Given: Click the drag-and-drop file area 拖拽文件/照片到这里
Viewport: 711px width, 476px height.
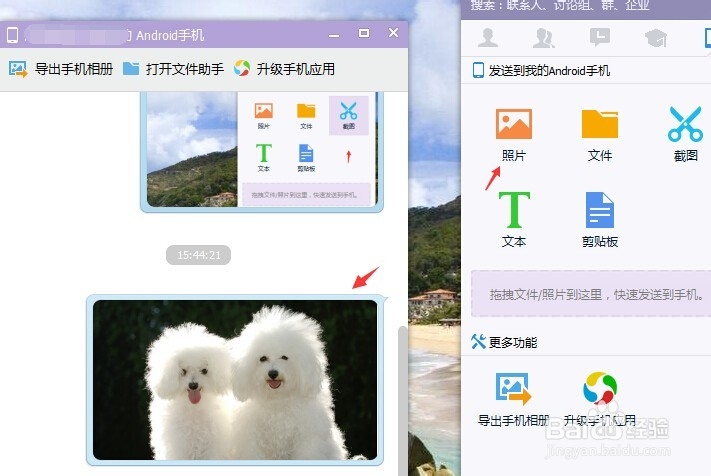Looking at the screenshot, I should click(x=591, y=294).
